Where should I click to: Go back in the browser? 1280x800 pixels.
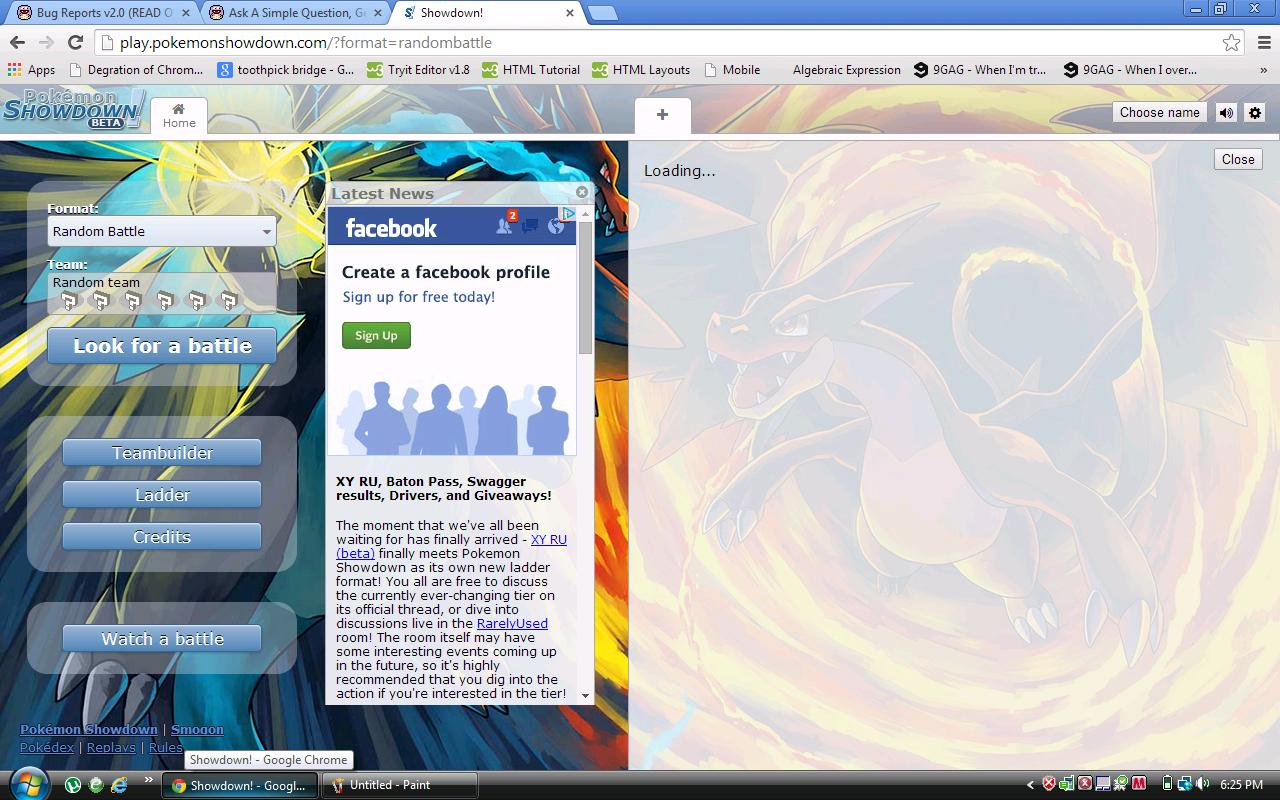pyautogui.click(x=17, y=42)
